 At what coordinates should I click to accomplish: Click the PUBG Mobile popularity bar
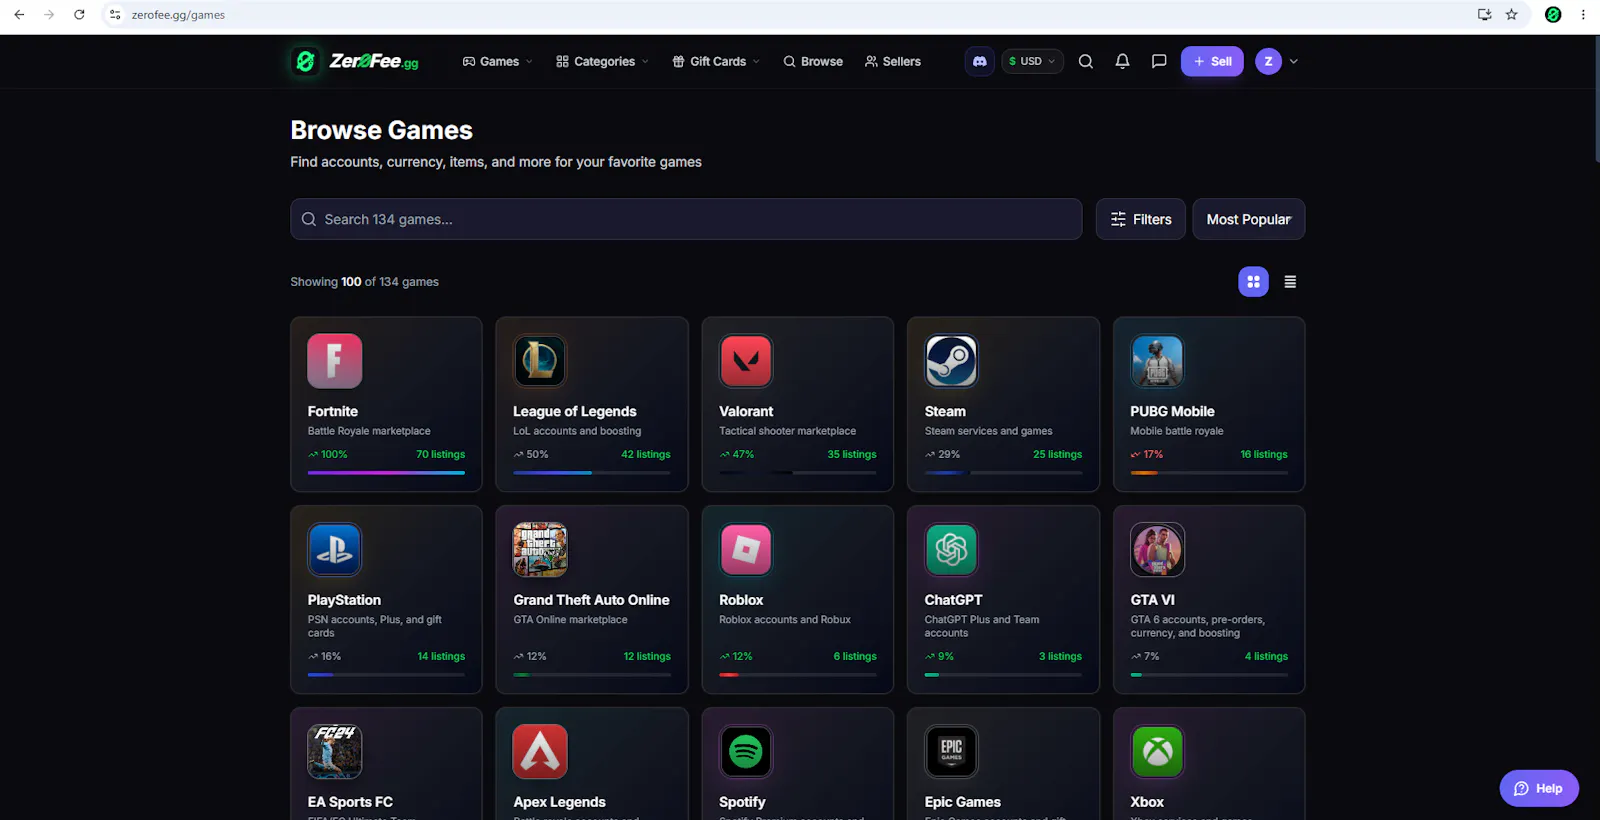pos(1209,472)
